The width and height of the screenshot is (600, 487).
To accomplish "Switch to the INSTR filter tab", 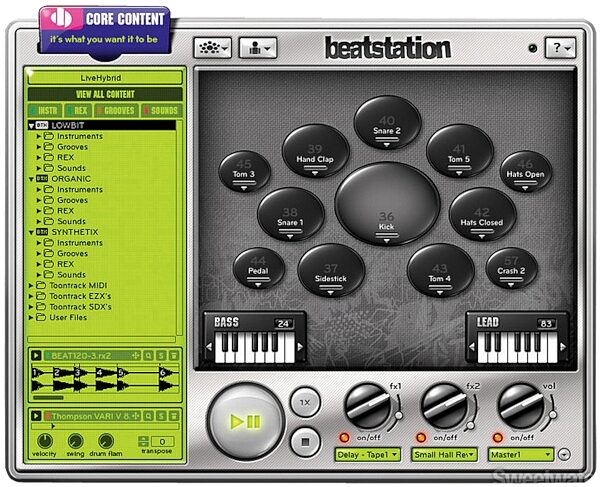I will click(45, 111).
